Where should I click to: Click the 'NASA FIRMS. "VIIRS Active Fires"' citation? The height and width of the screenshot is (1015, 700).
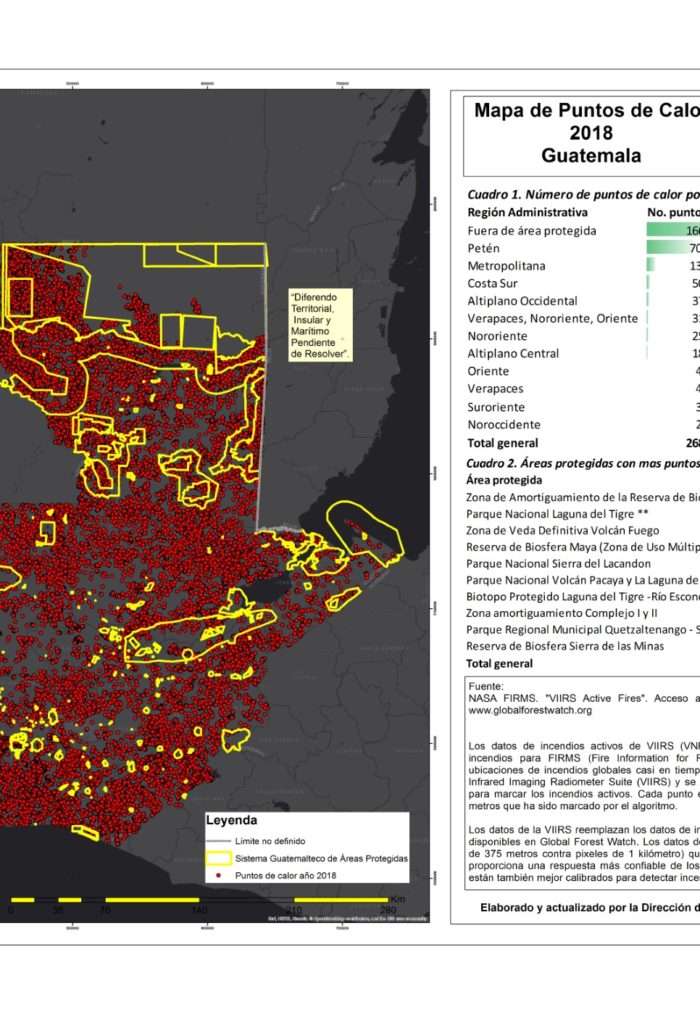coord(556,698)
